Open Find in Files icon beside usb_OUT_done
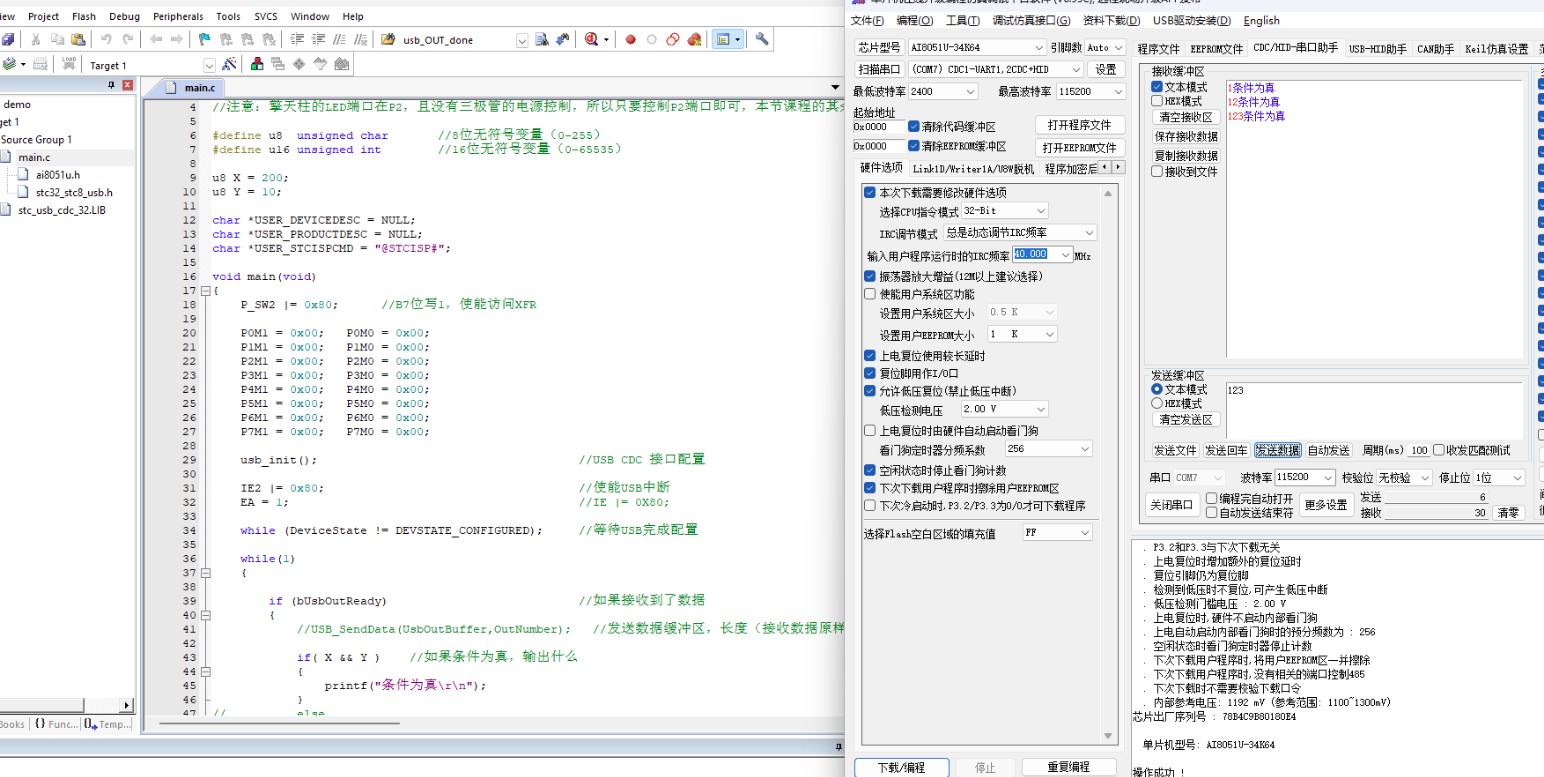Screen dimensions: 1544x777 point(386,39)
